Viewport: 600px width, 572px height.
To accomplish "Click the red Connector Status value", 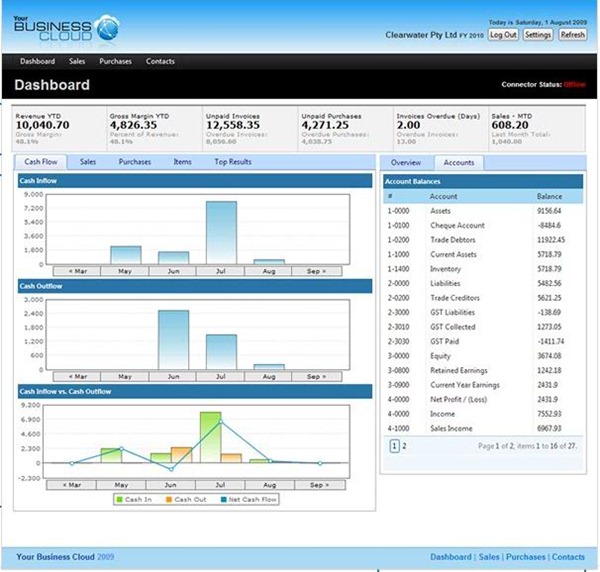I will (574, 85).
